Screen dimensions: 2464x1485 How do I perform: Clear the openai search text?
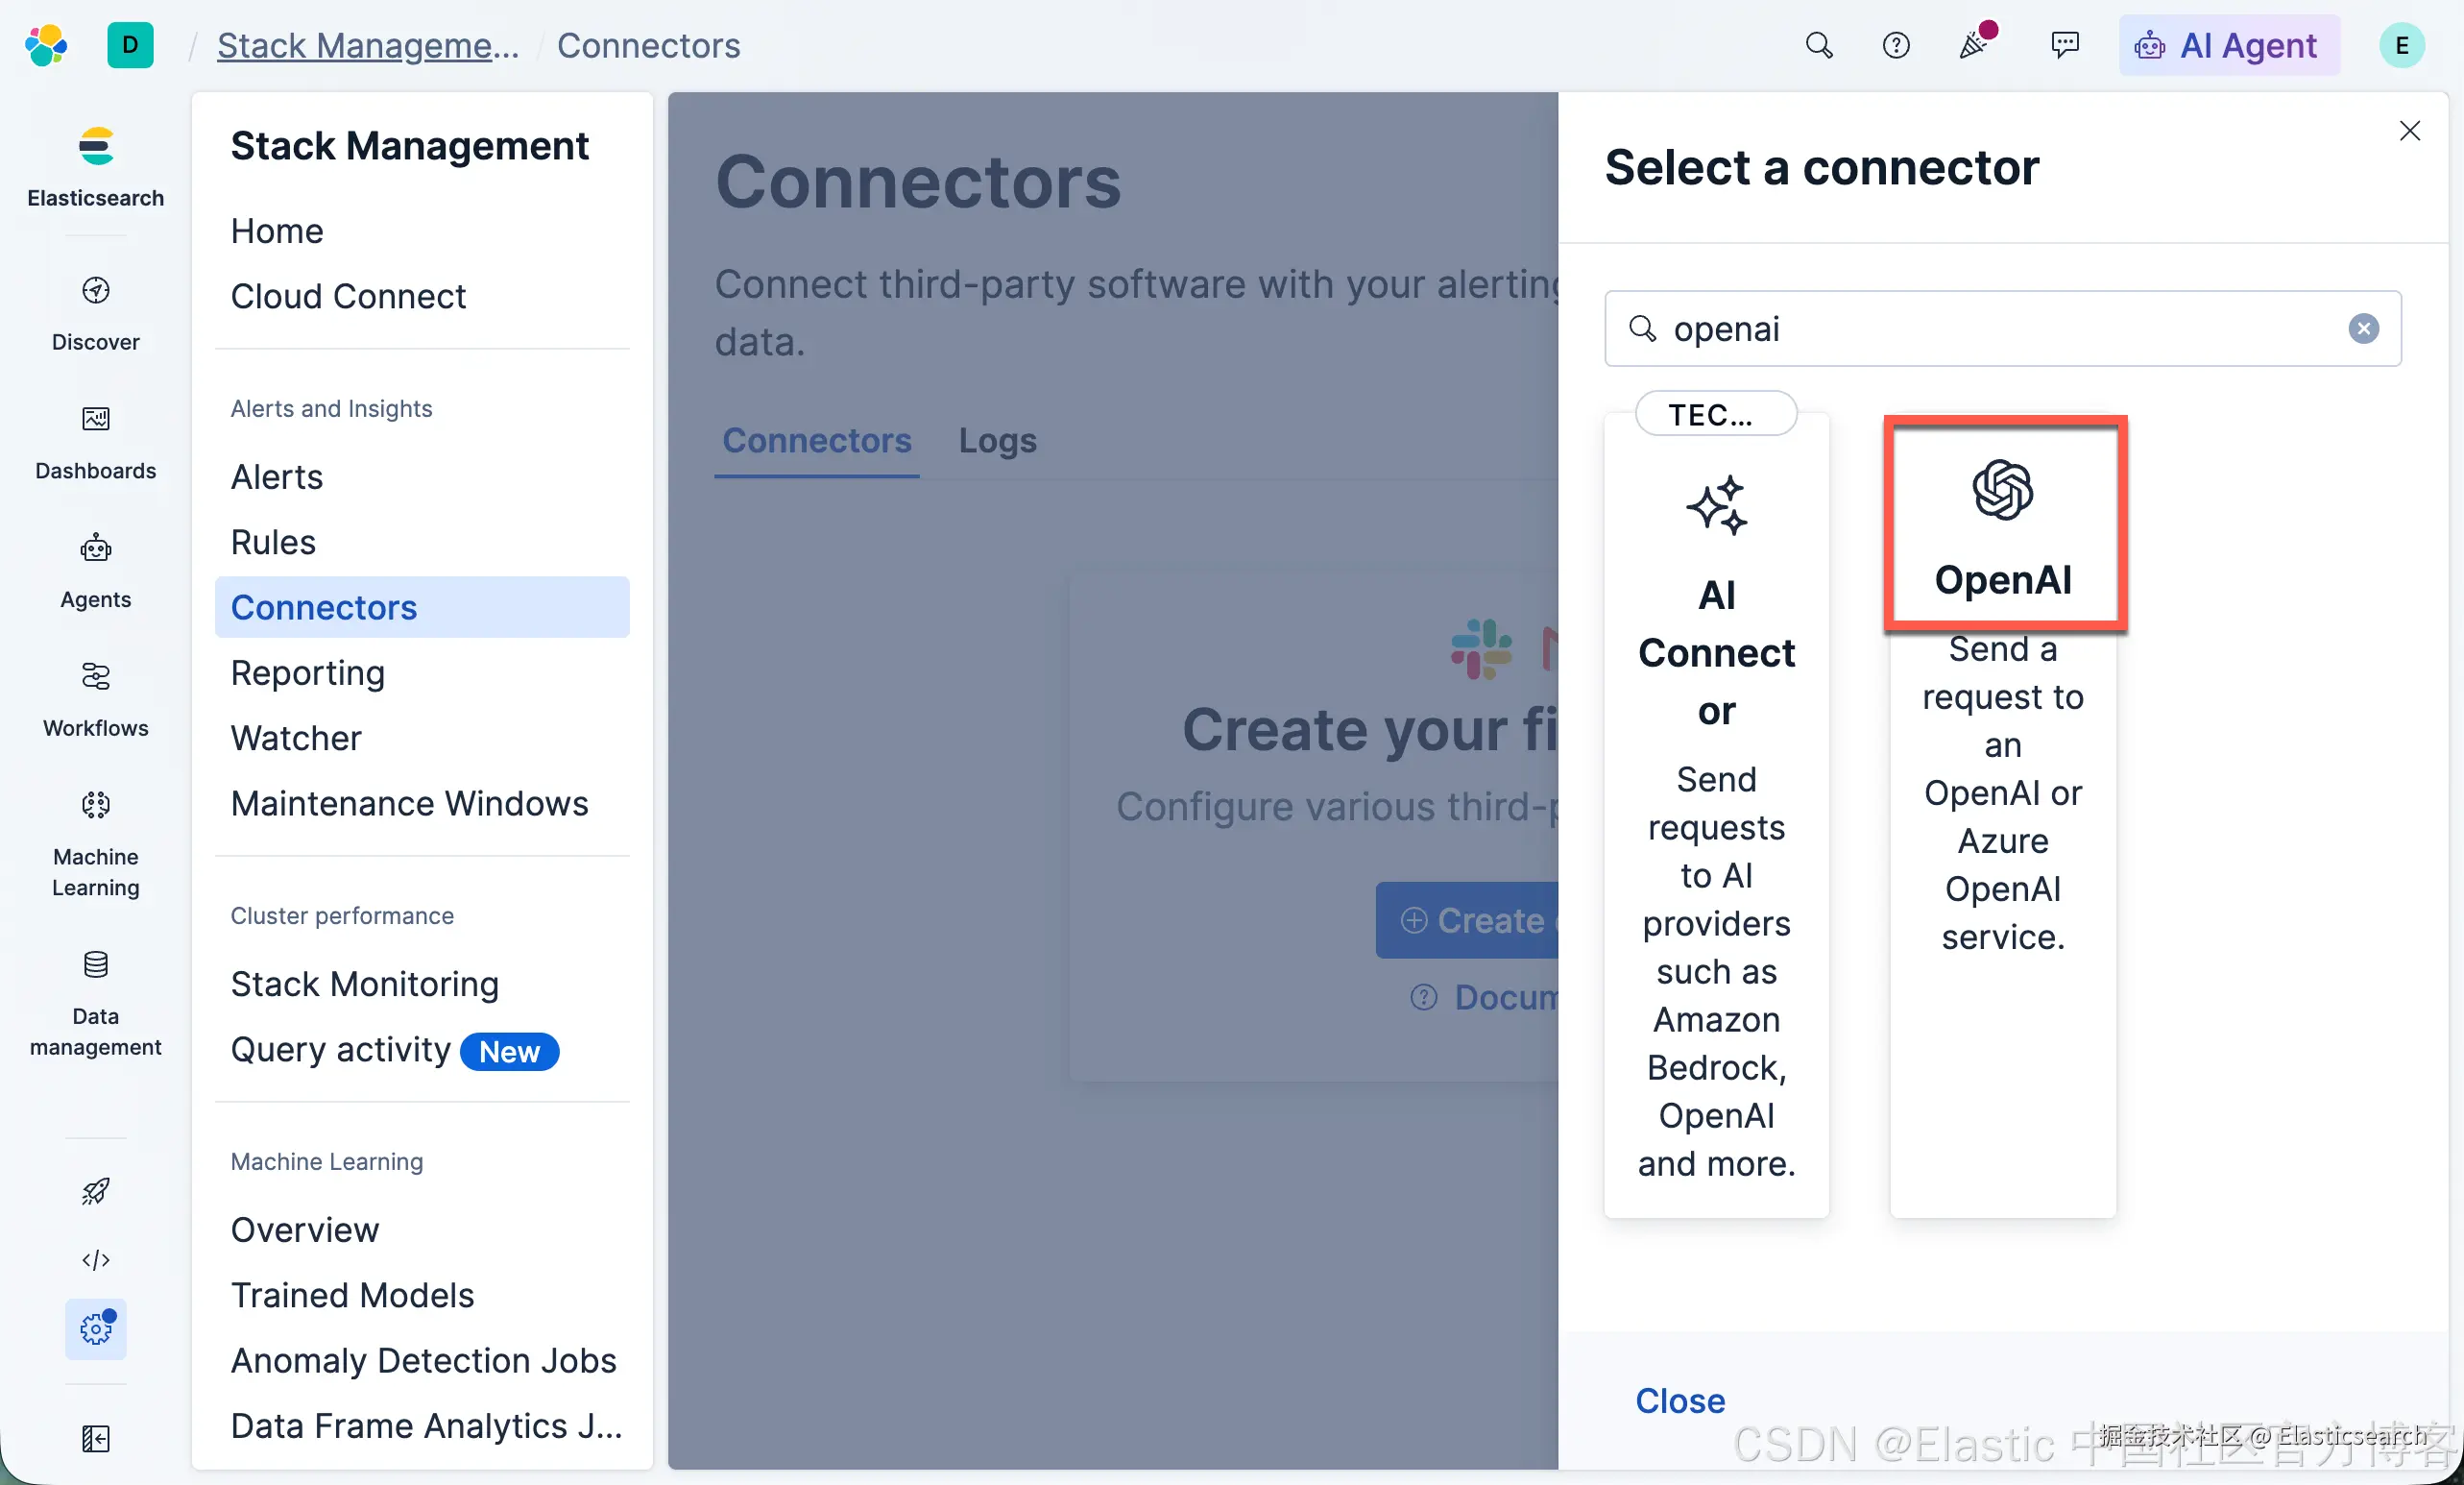click(2363, 328)
